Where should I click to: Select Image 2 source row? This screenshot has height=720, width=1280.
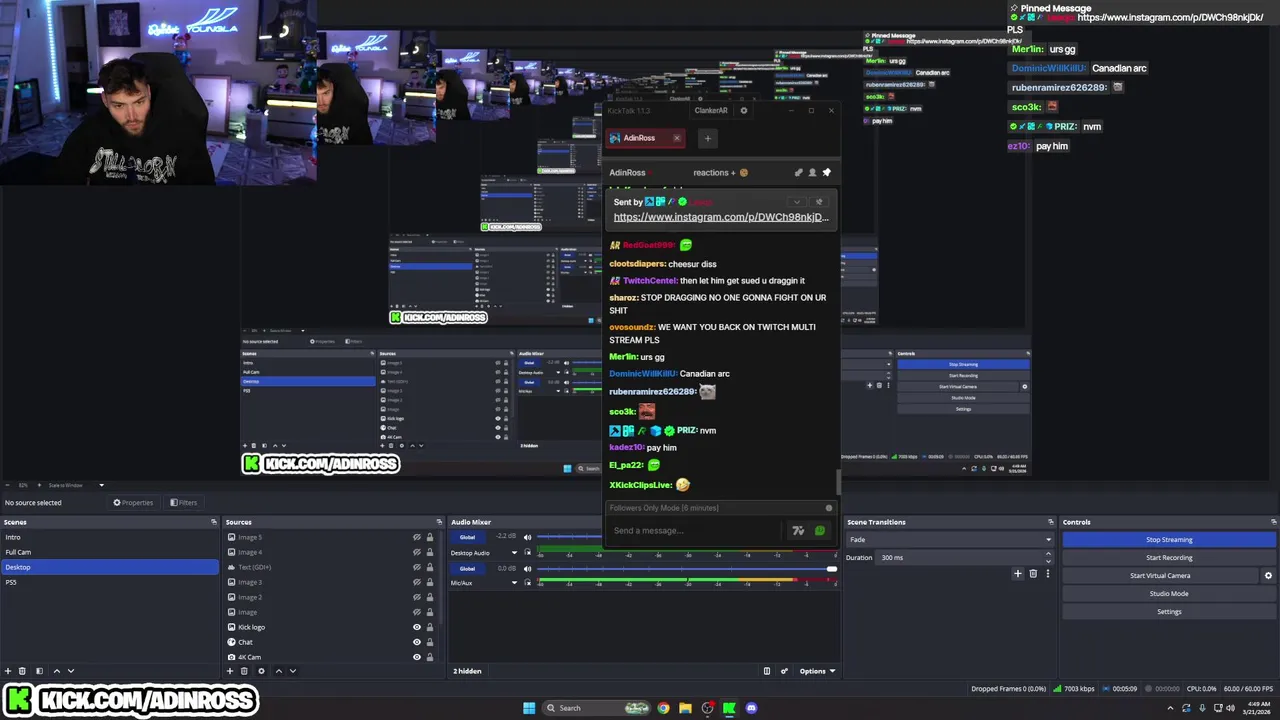point(330,597)
